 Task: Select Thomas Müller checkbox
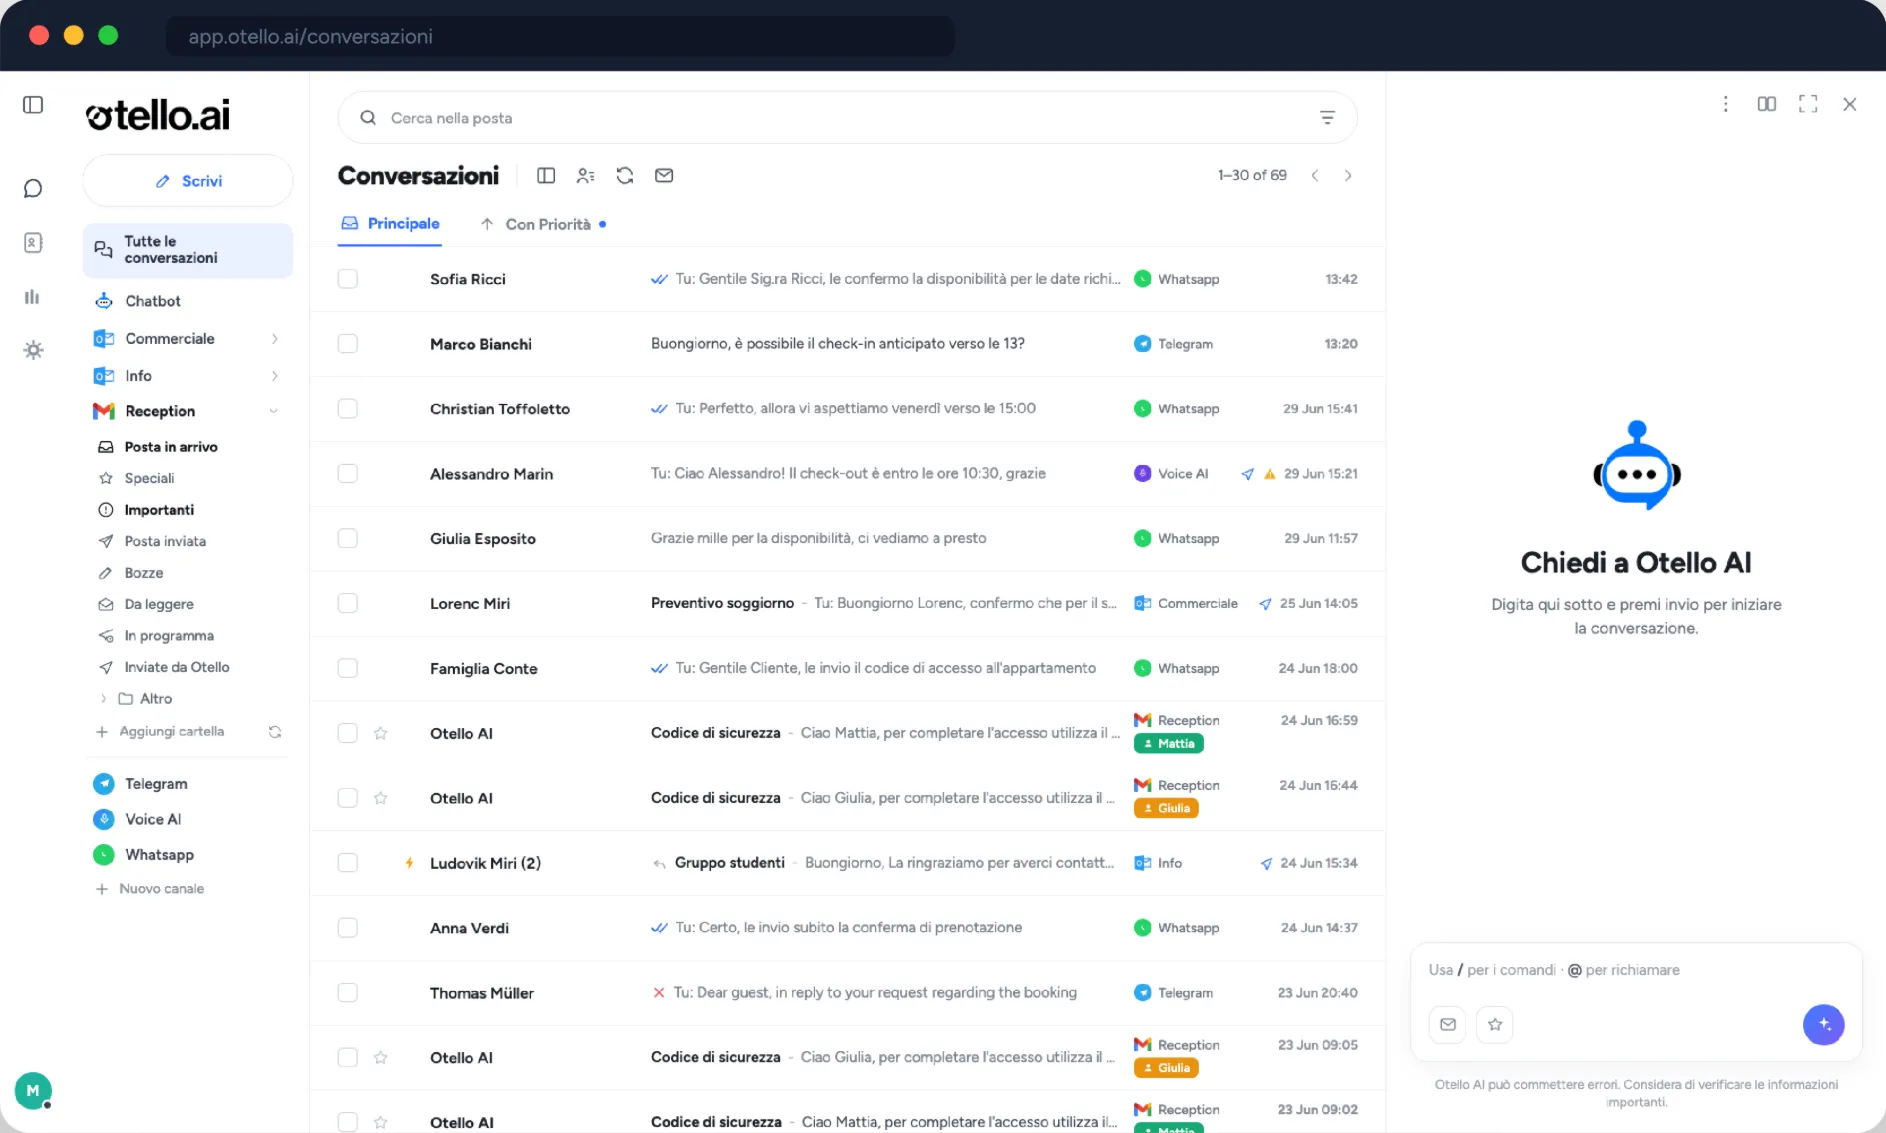348,993
